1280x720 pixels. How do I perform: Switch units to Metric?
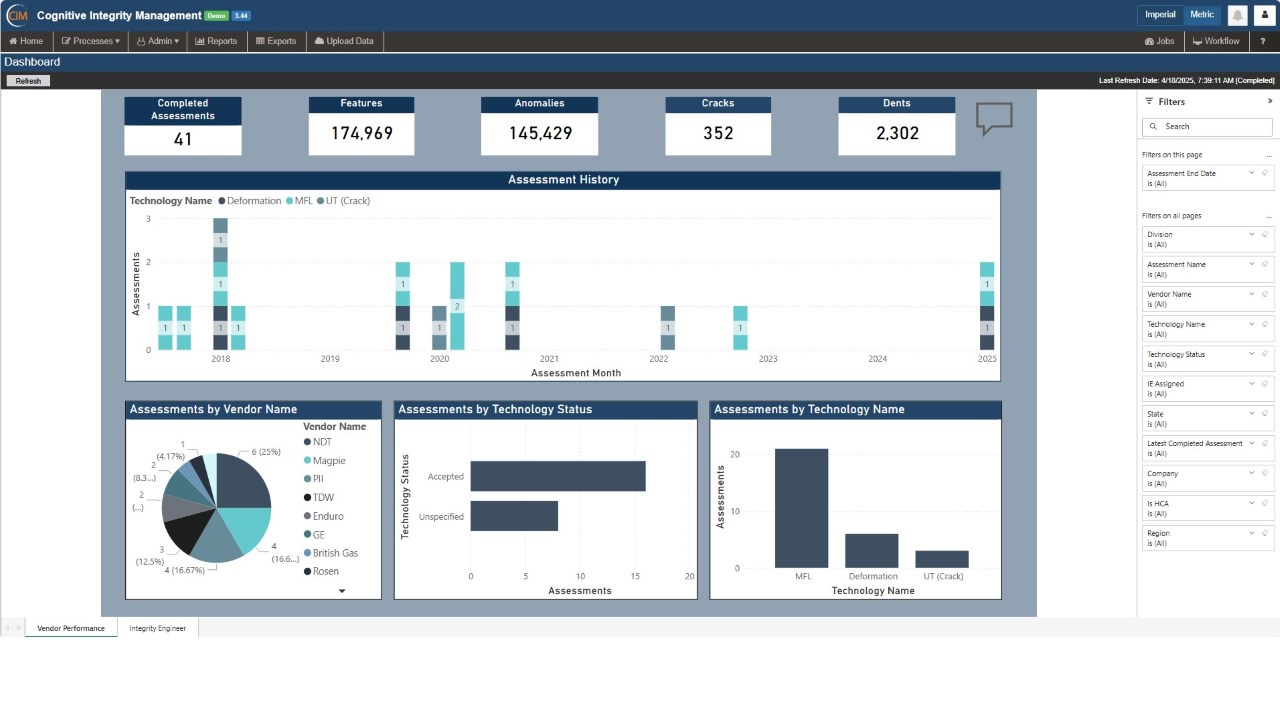(1202, 15)
